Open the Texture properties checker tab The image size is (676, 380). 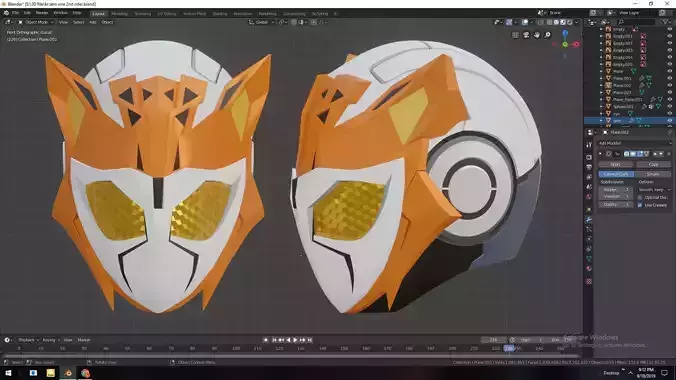click(589, 281)
